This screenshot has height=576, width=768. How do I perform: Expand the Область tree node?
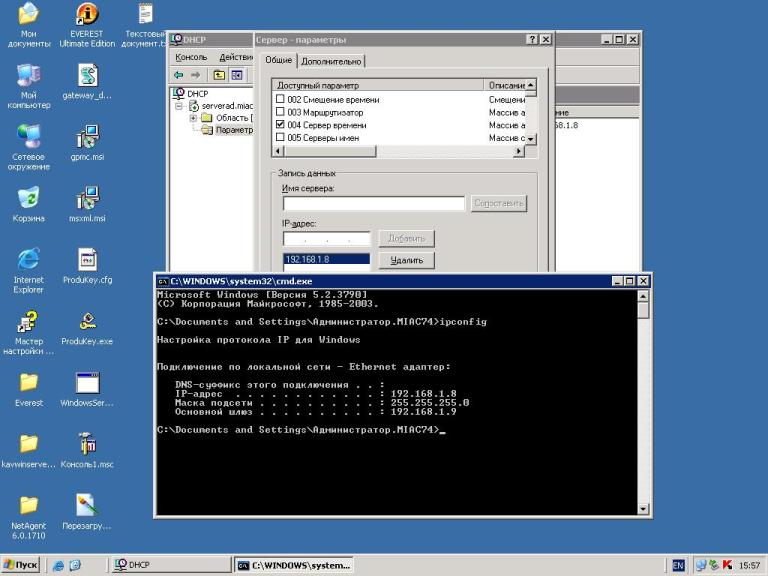193,118
